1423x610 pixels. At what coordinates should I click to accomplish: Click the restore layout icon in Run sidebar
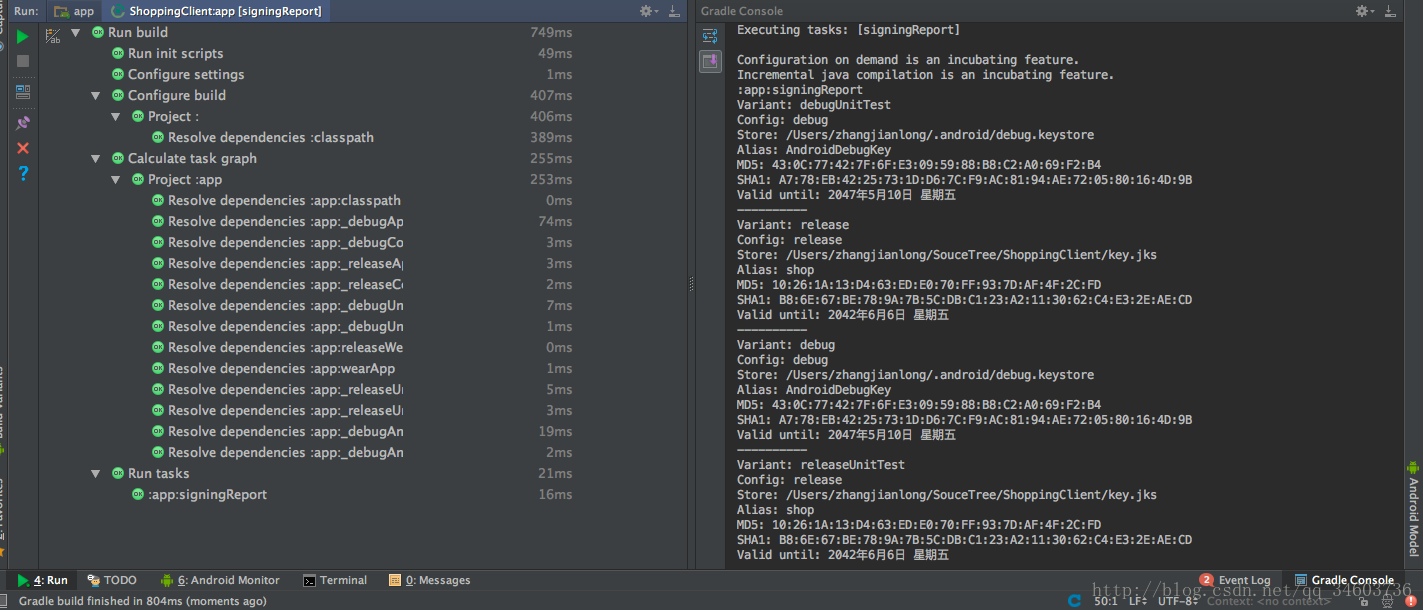23,92
